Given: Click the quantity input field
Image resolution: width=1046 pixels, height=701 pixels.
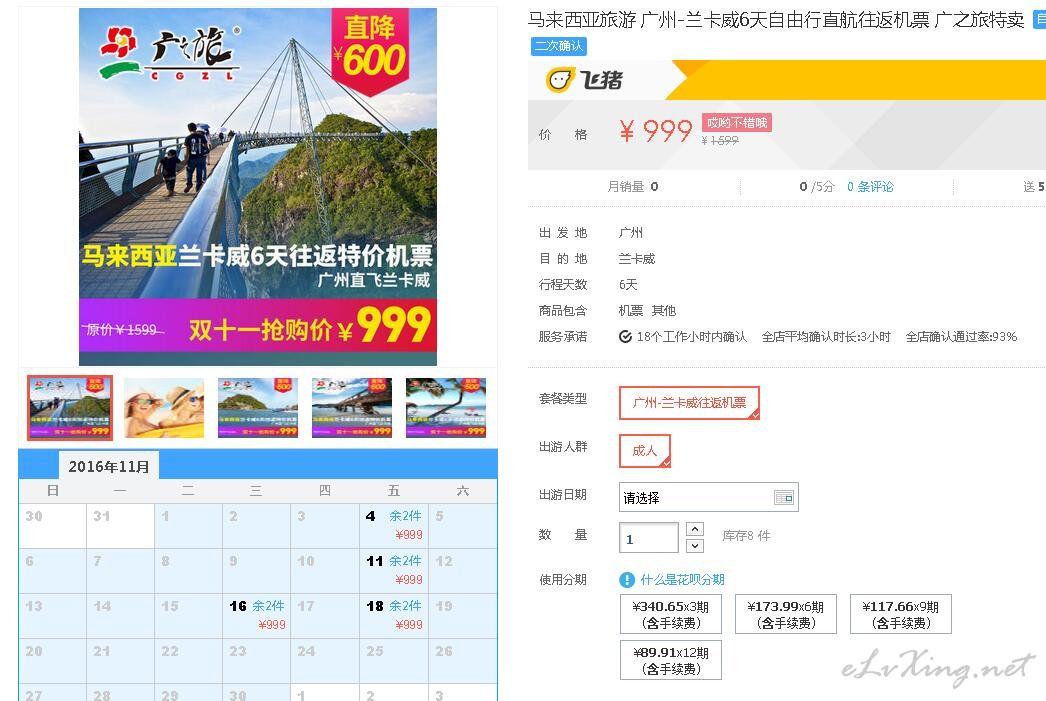Looking at the screenshot, I should [x=648, y=538].
